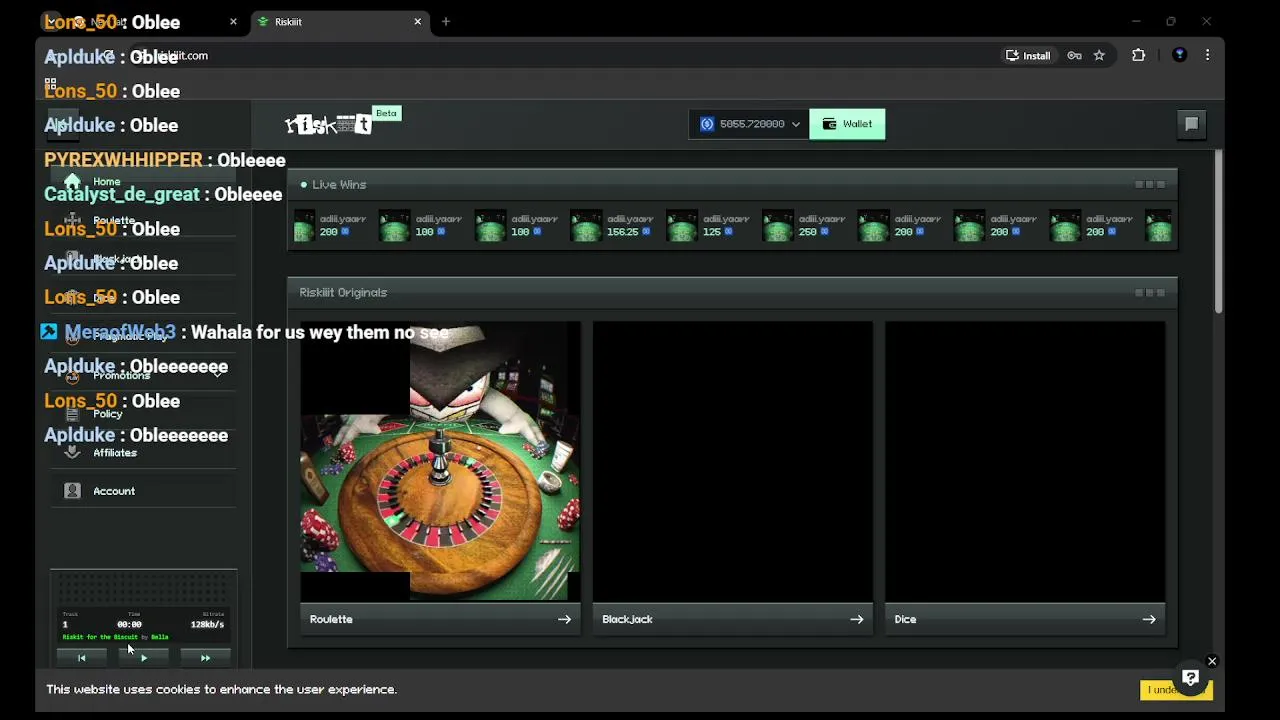Play the music track
The width and height of the screenshot is (1280, 720).
tap(143, 658)
